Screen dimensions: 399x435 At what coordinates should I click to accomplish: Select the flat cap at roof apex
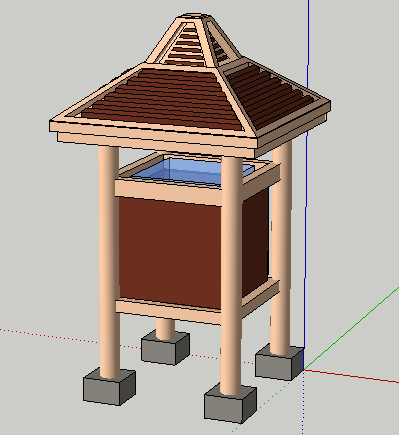tap(194, 16)
